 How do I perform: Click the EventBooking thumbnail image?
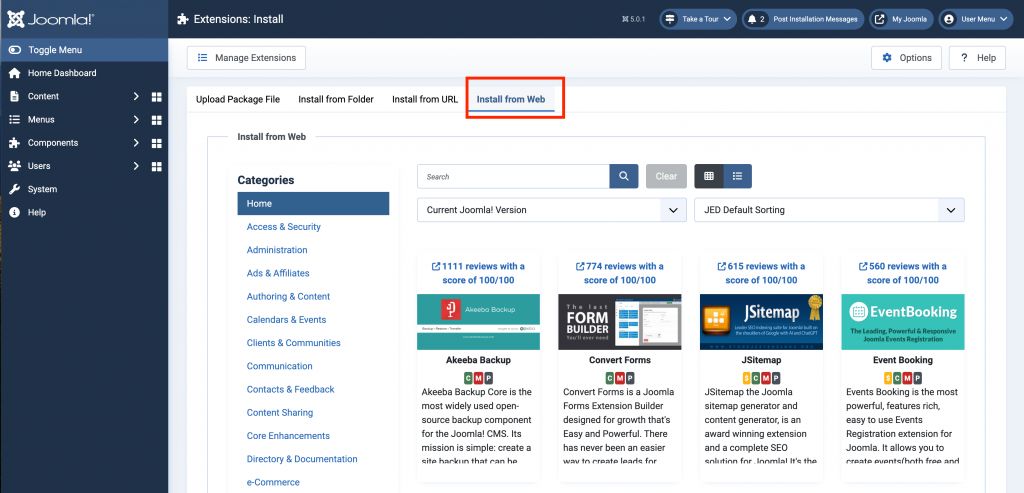pos(903,322)
